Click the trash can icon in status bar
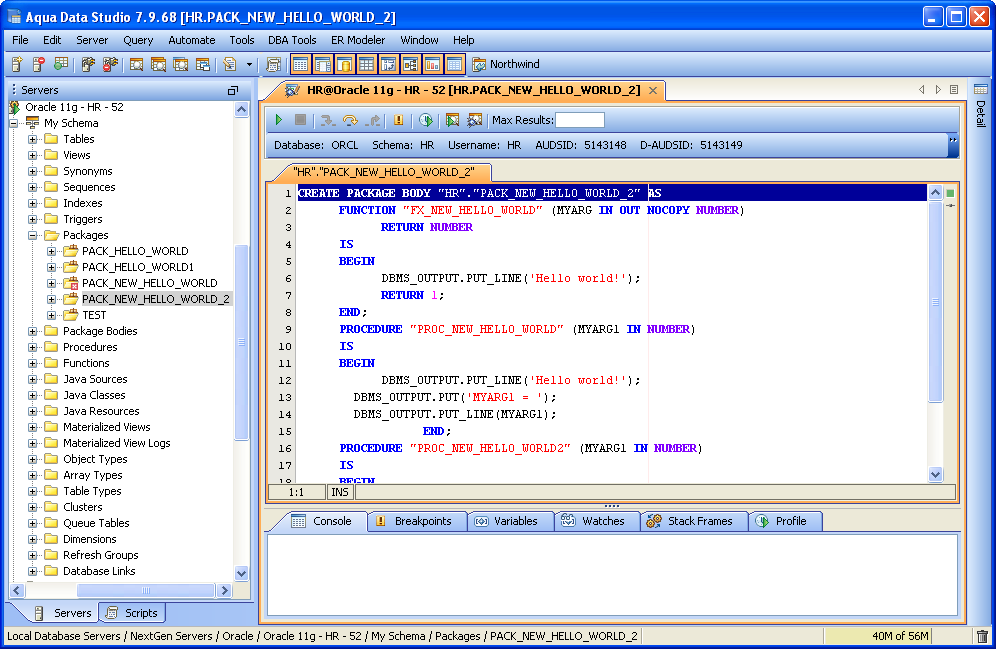The height and width of the screenshot is (649, 996). pos(982,636)
